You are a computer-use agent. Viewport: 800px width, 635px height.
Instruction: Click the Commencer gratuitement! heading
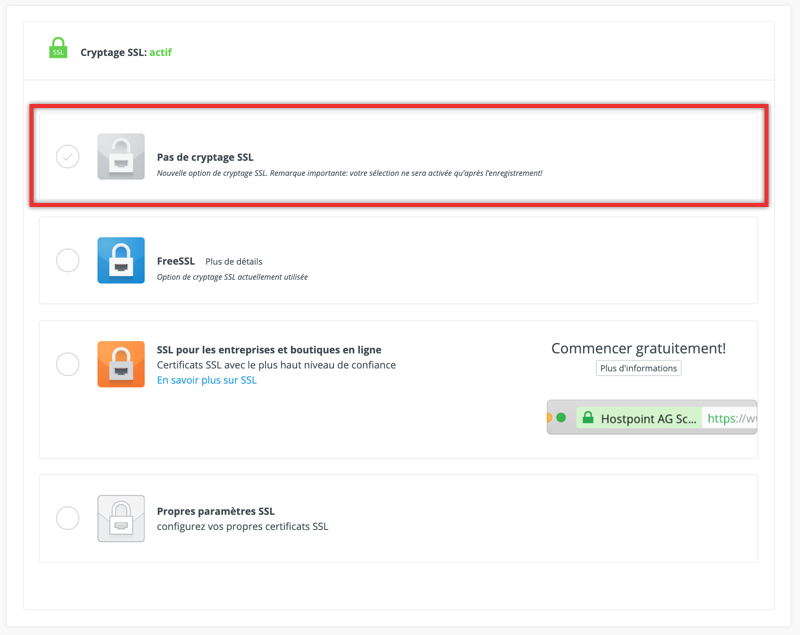(x=638, y=348)
